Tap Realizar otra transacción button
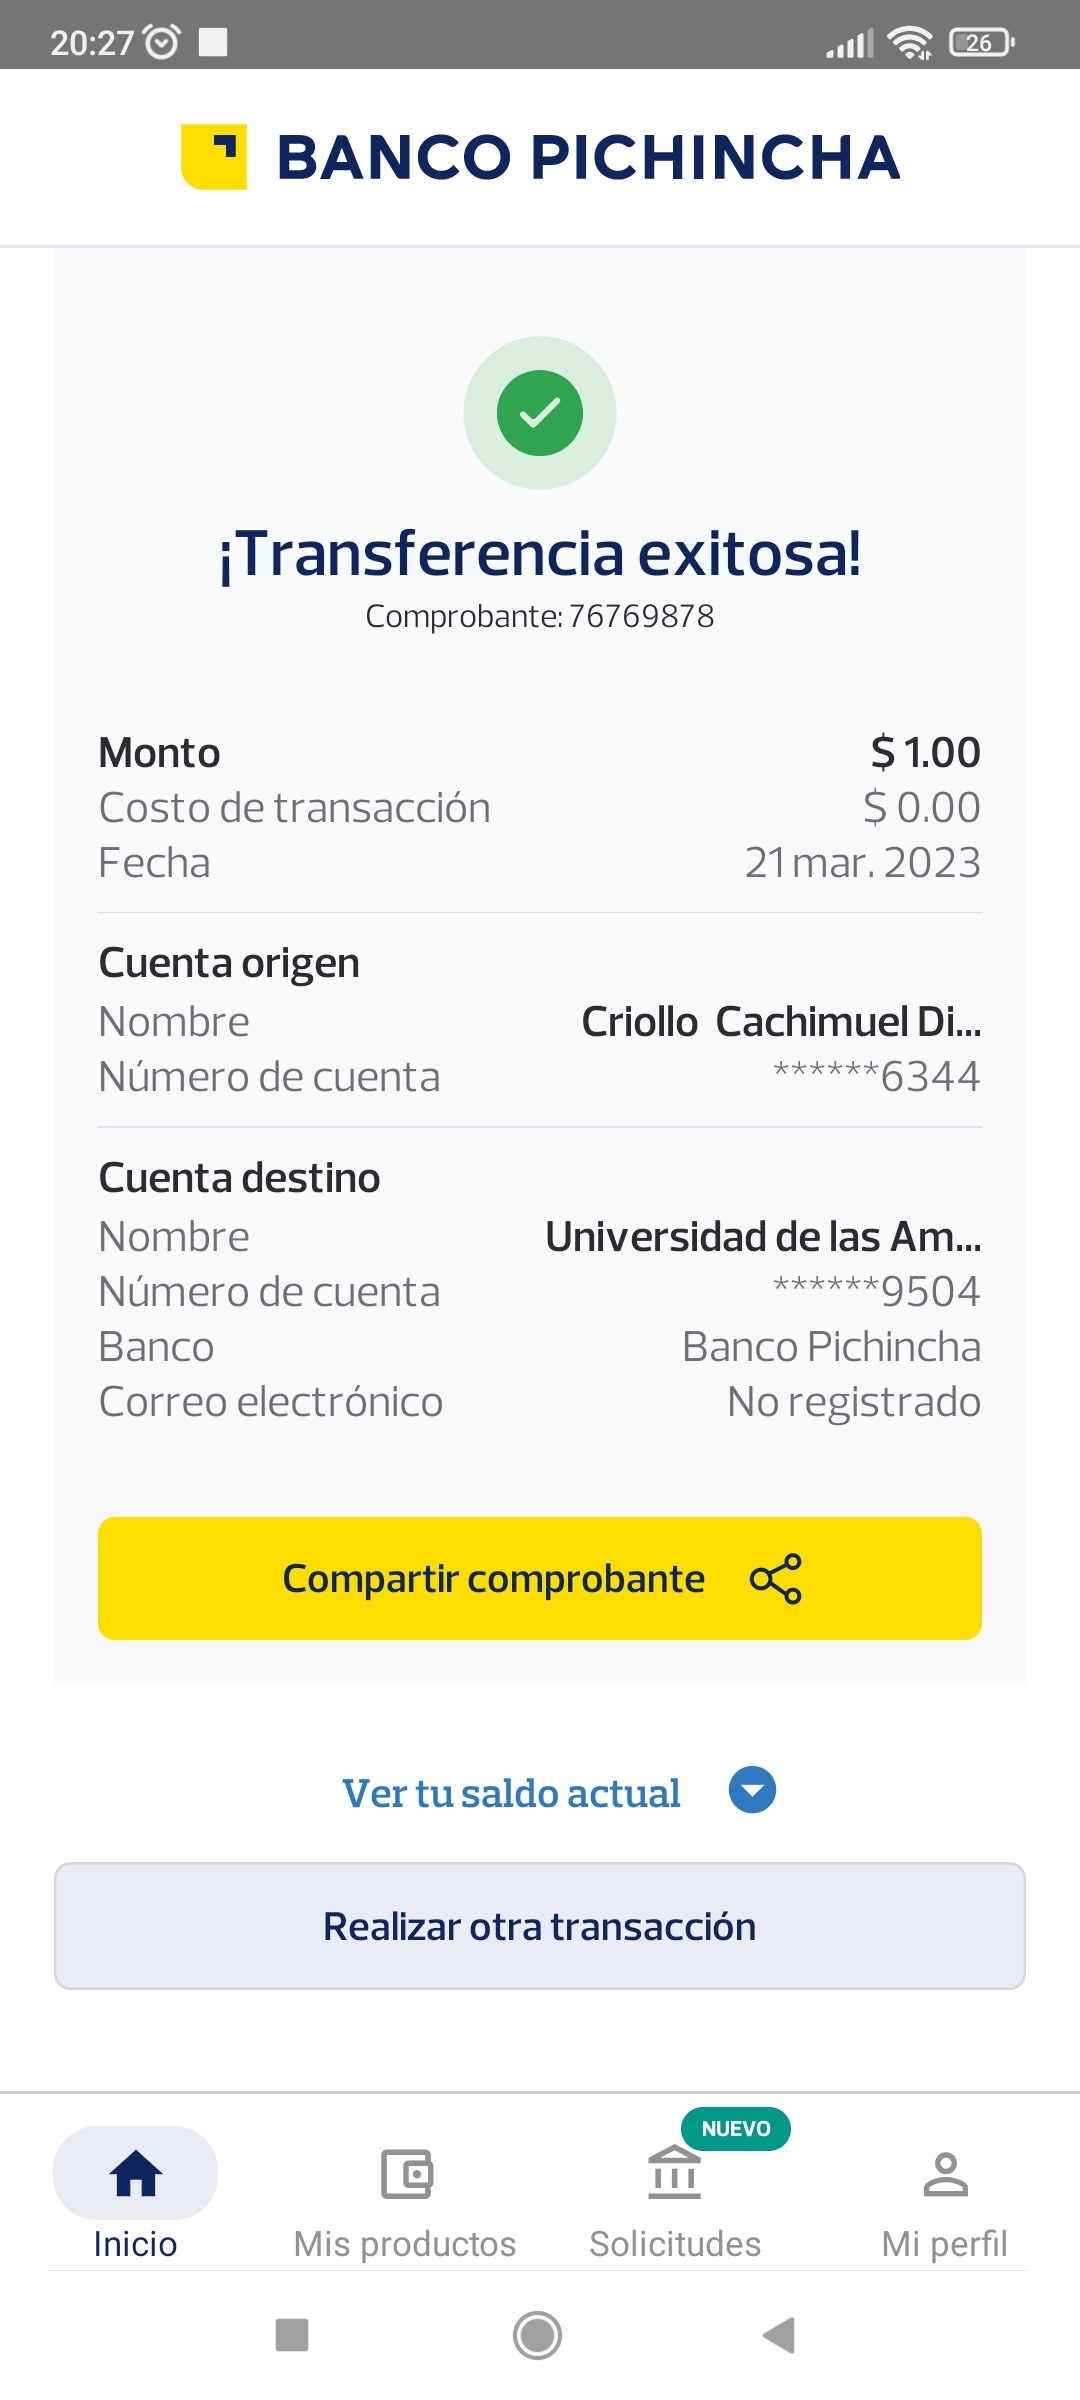The width and height of the screenshot is (1080, 2400). coord(540,1926)
